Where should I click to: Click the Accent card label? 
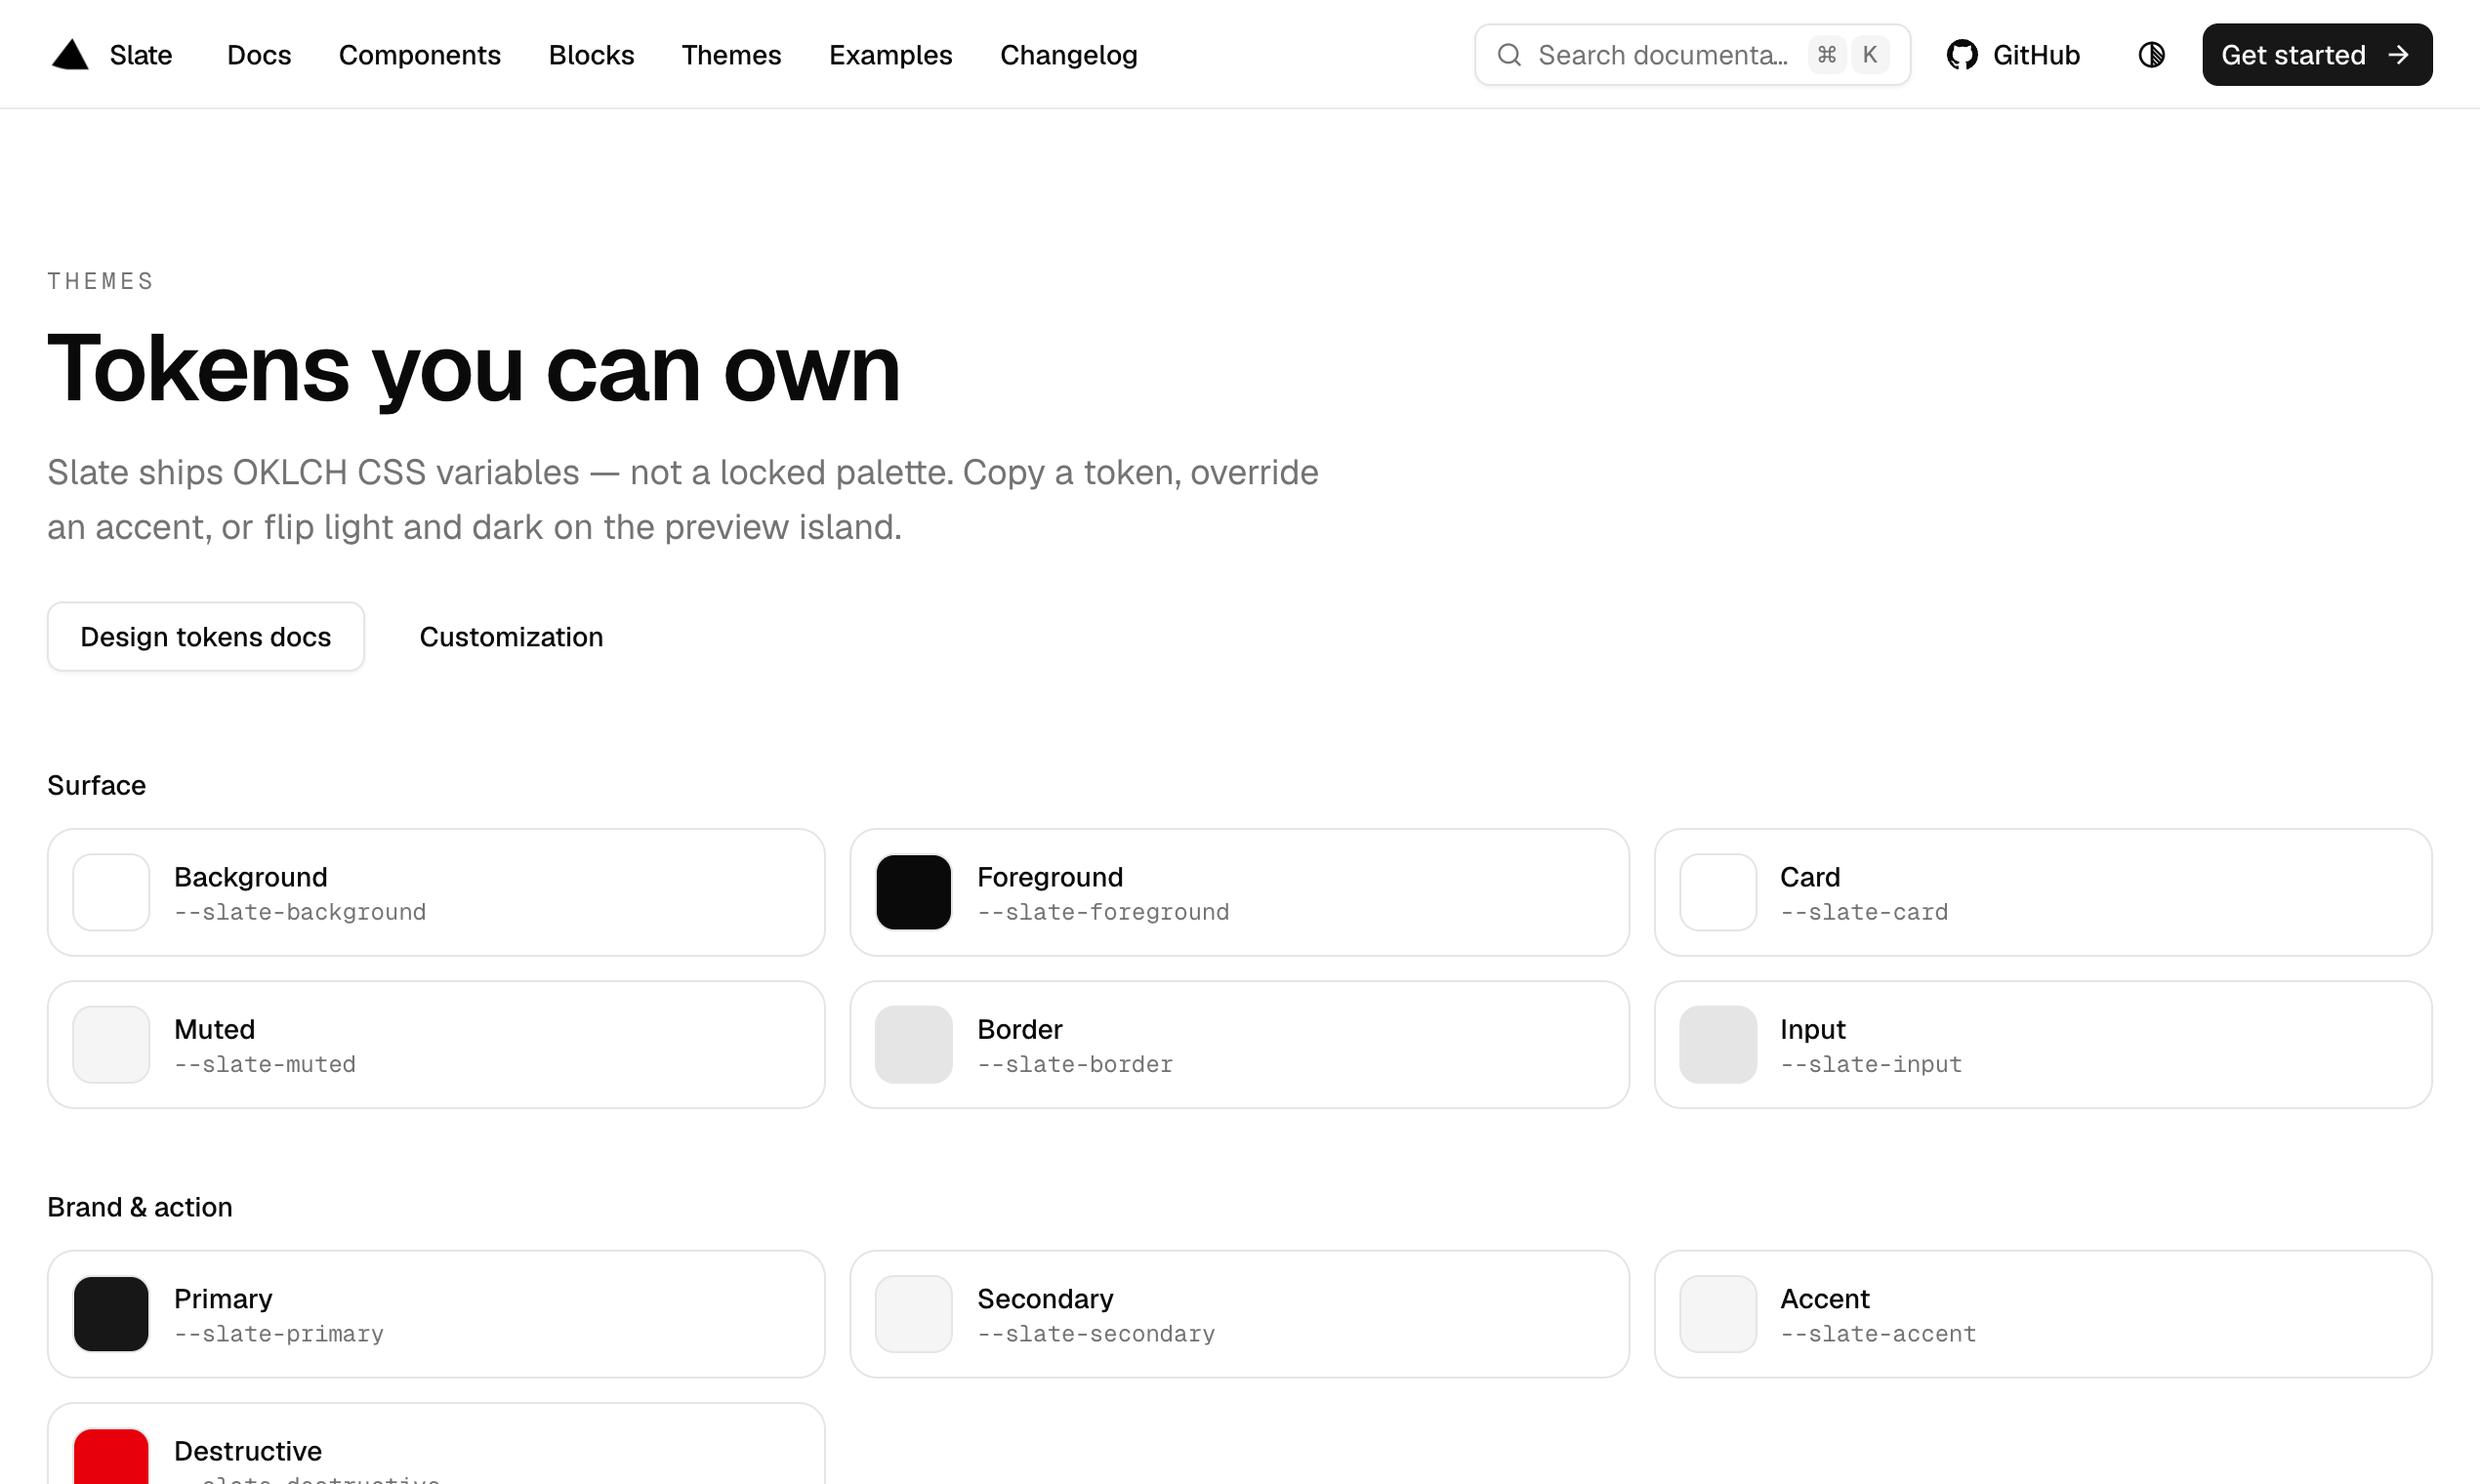coord(1825,1299)
